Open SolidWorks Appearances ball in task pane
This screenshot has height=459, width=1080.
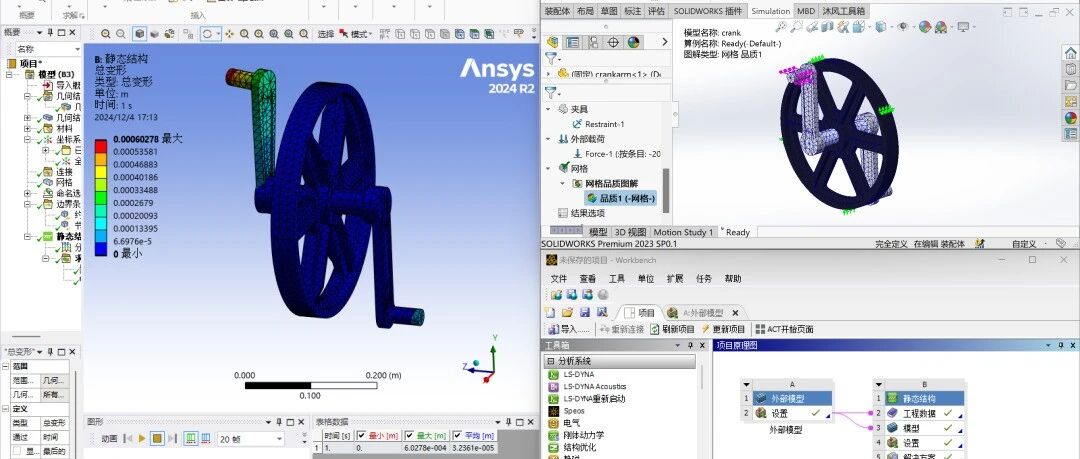1070,117
